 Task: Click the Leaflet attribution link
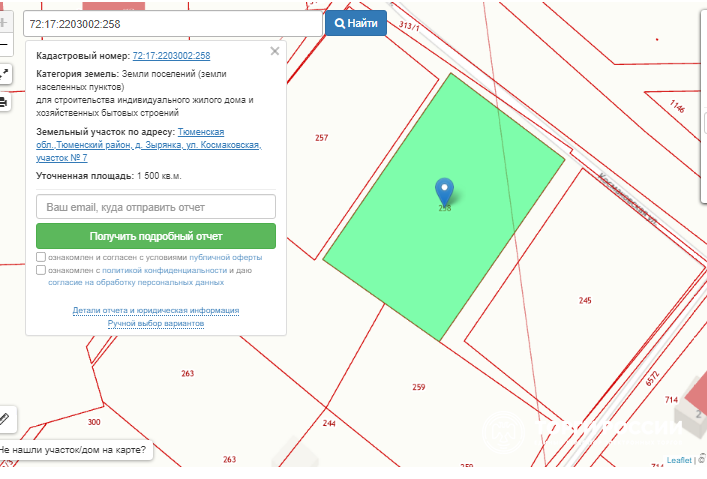[x=679, y=461]
